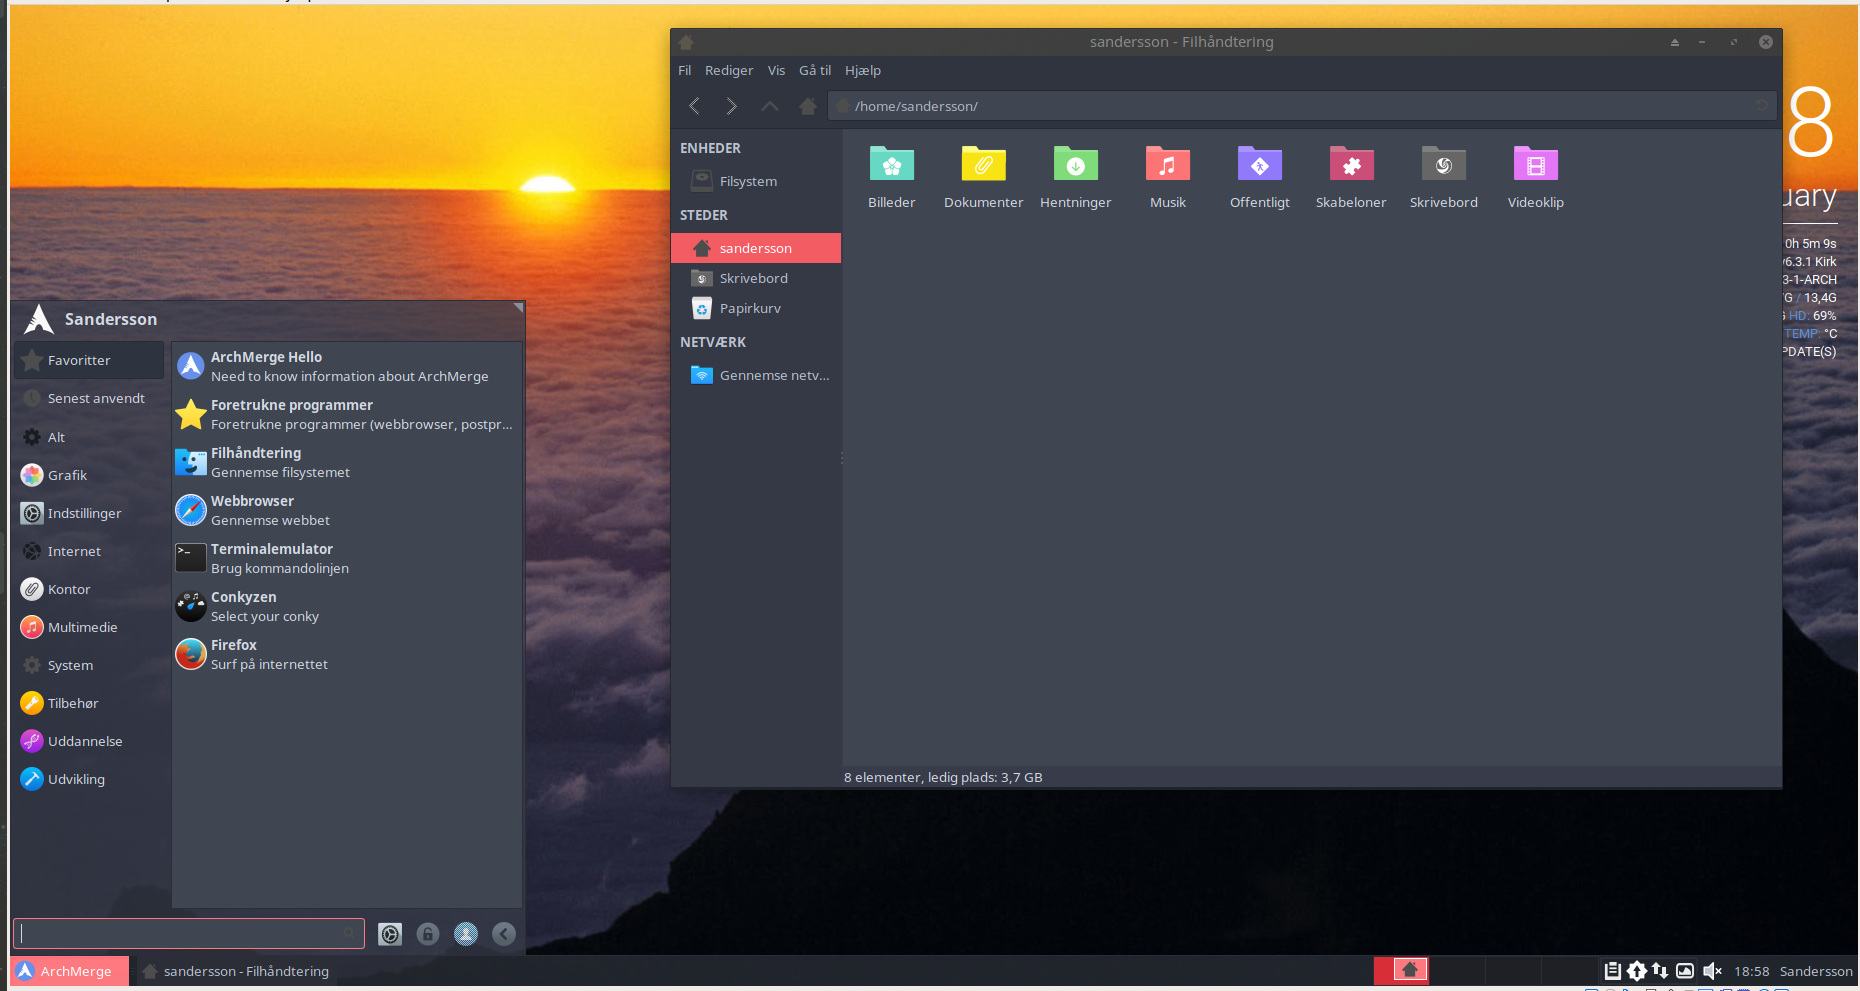Screen dimensions: 1860x991
Task: Go back in the file manager
Action: coord(694,106)
